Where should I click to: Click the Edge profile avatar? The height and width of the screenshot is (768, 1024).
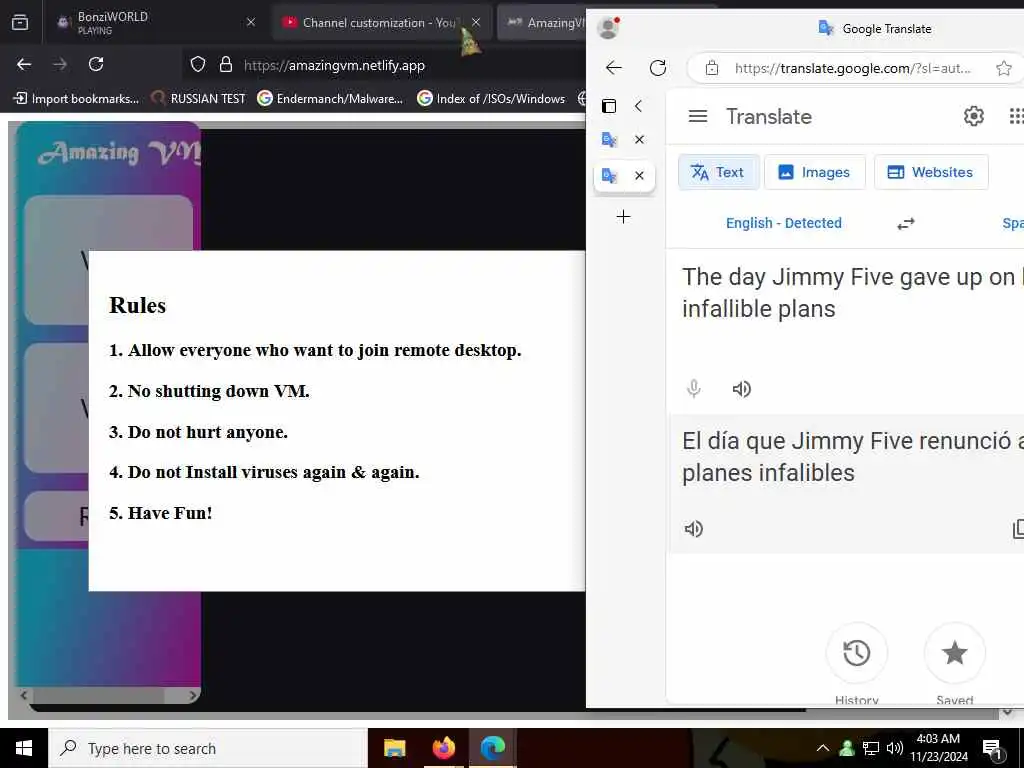point(608,28)
